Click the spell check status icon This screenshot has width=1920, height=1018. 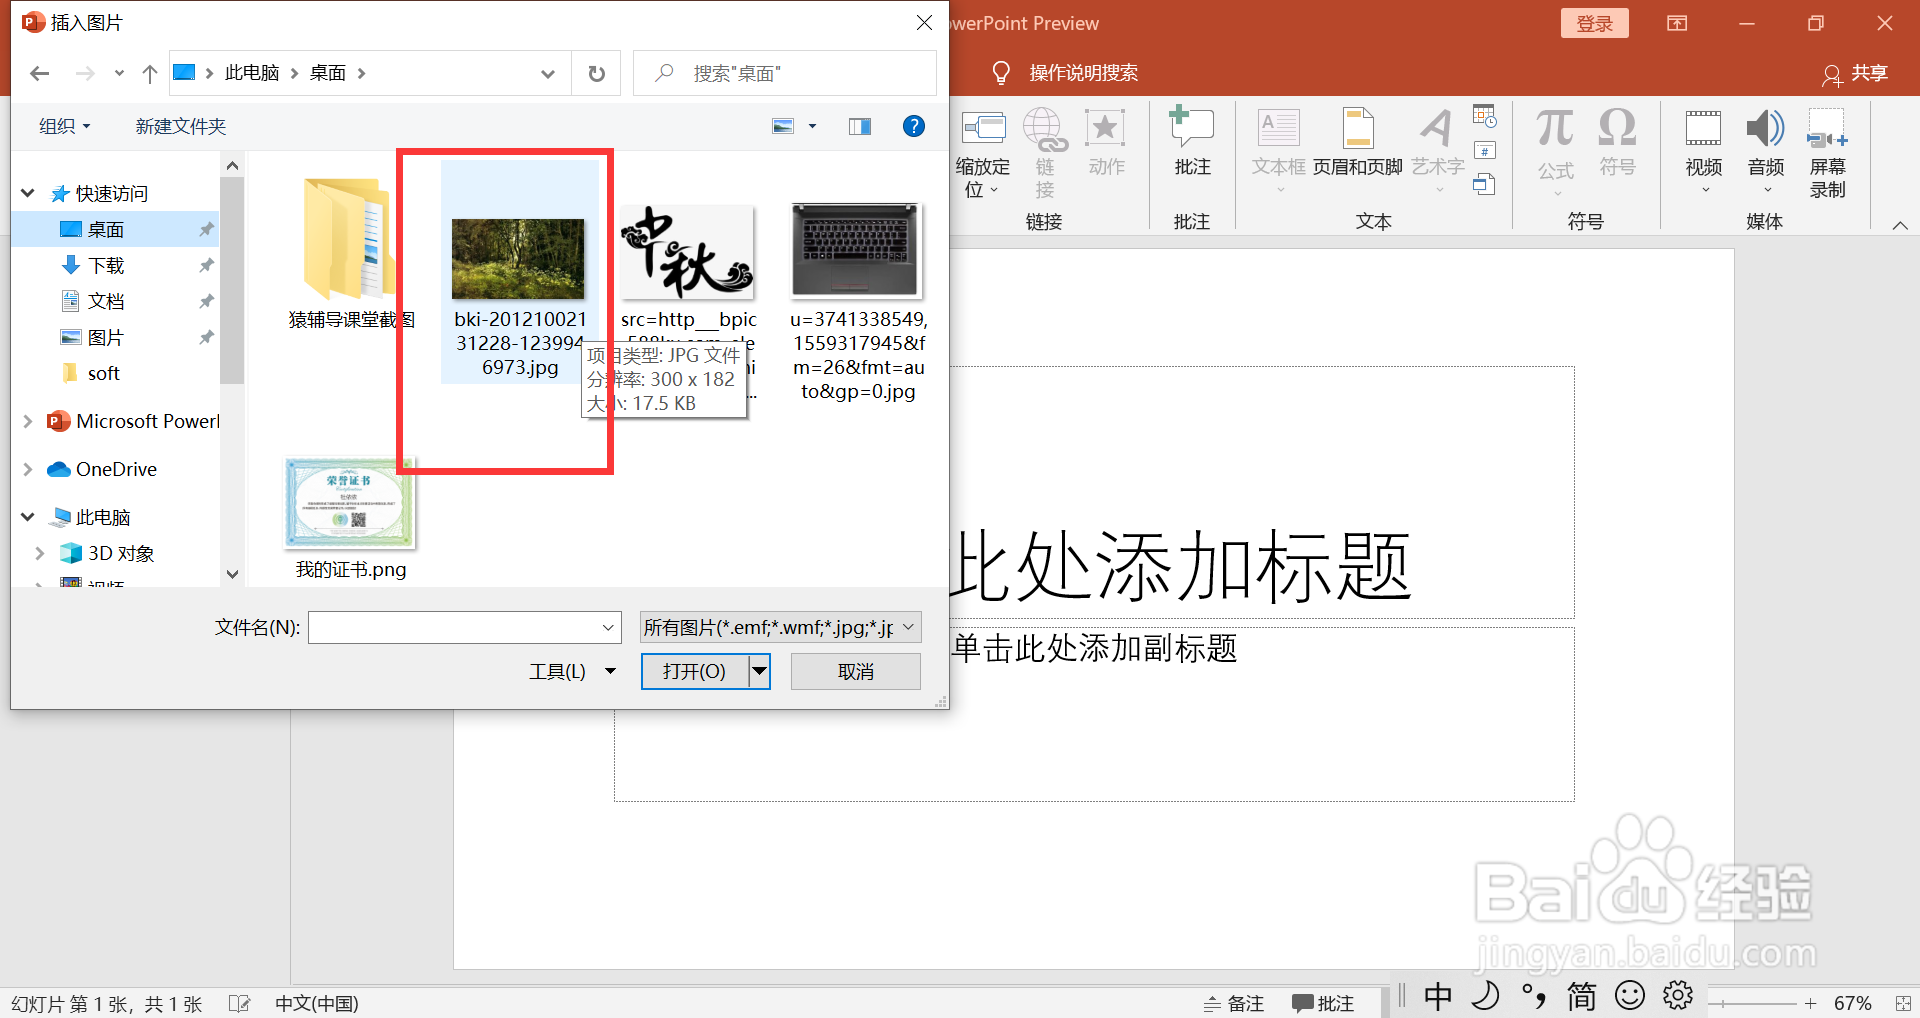239,1003
